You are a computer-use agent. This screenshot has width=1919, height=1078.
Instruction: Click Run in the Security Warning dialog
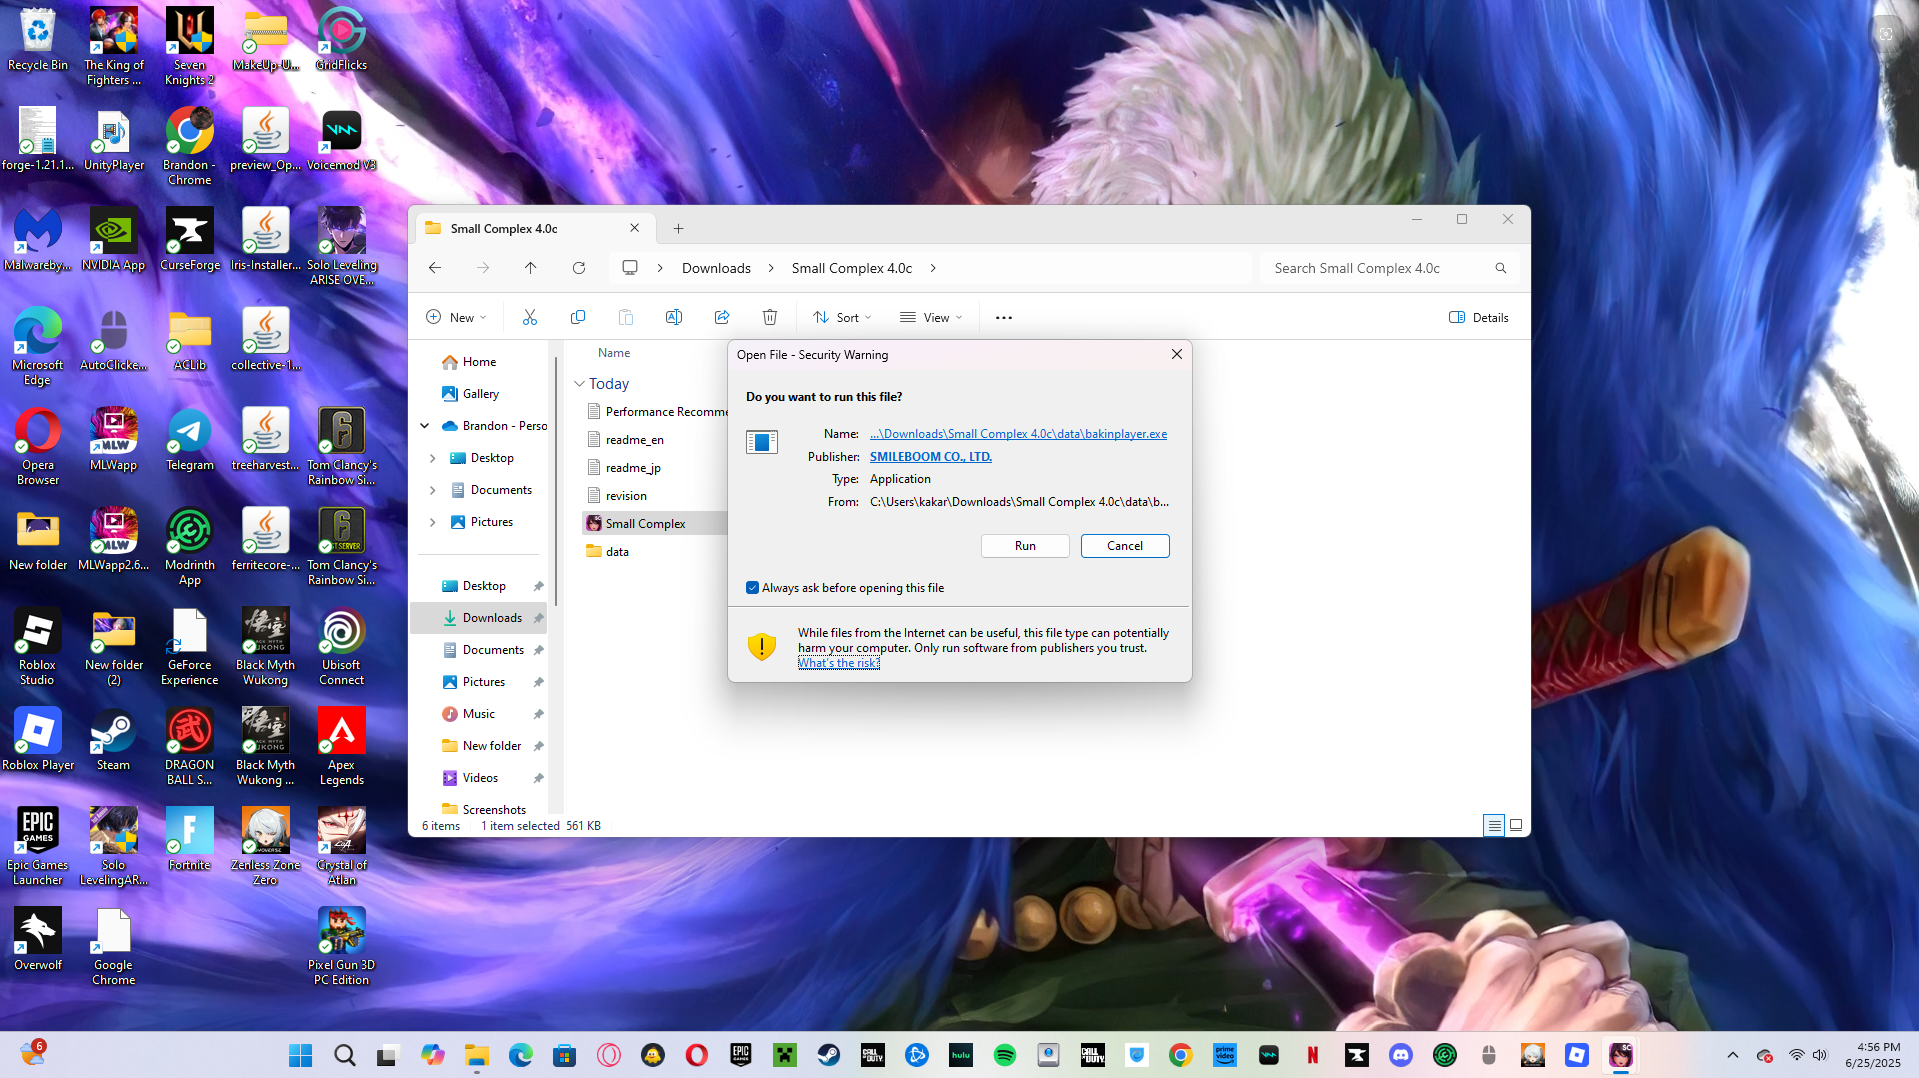pos(1025,546)
